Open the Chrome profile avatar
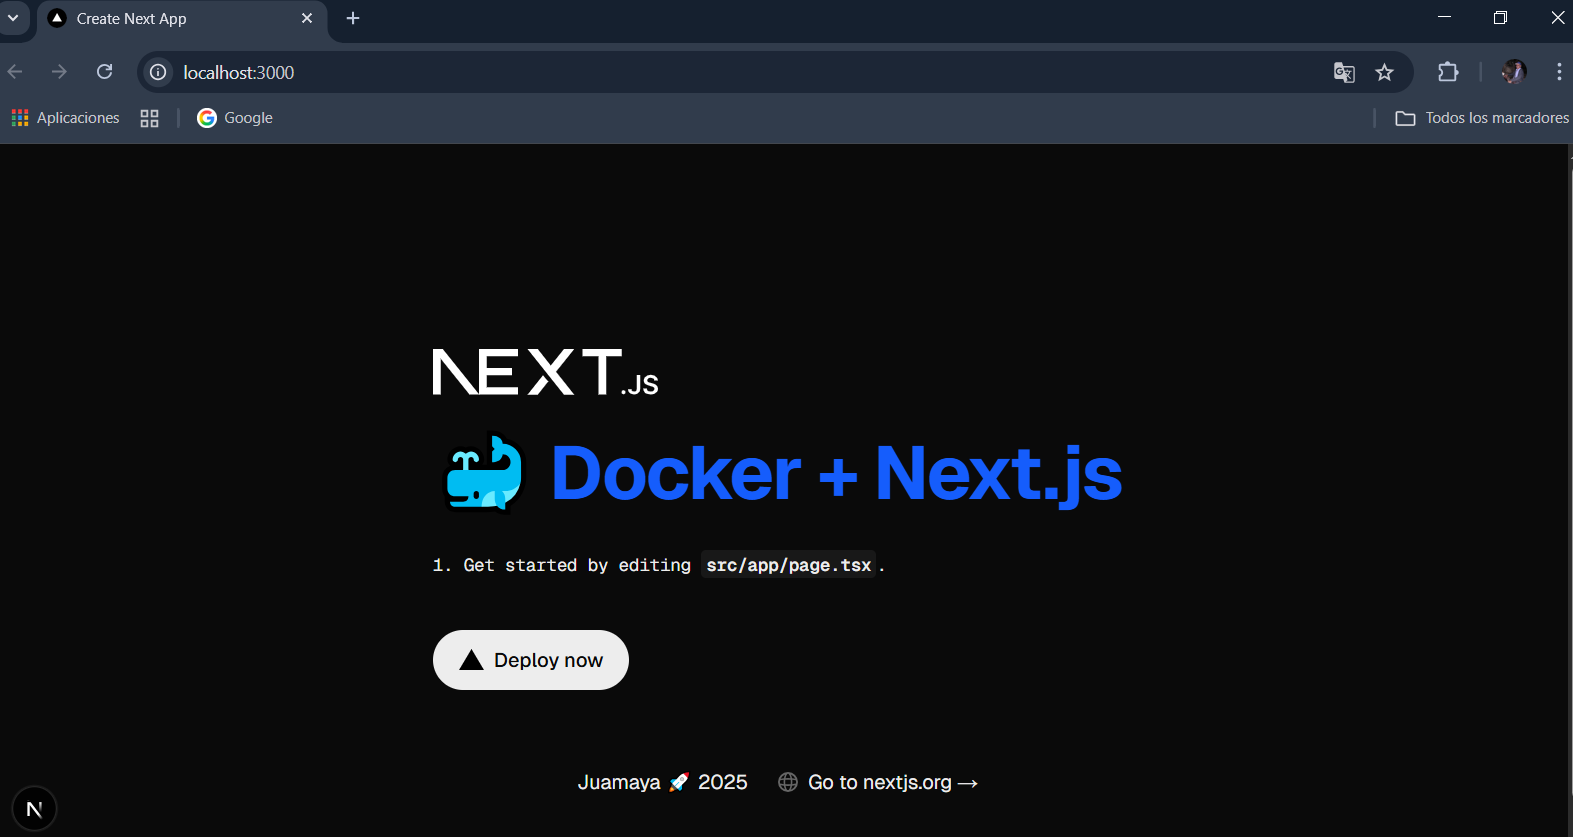The image size is (1573, 837). pos(1514,72)
